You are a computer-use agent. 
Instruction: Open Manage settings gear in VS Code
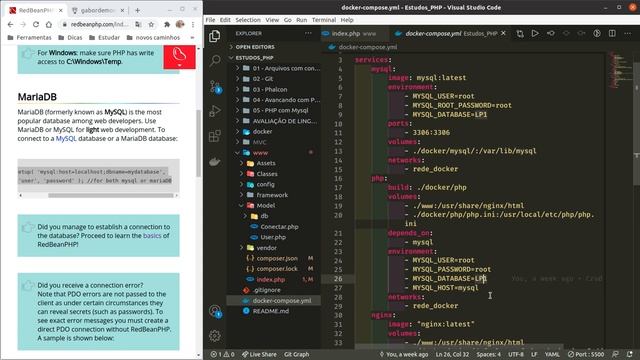[215, 336]
